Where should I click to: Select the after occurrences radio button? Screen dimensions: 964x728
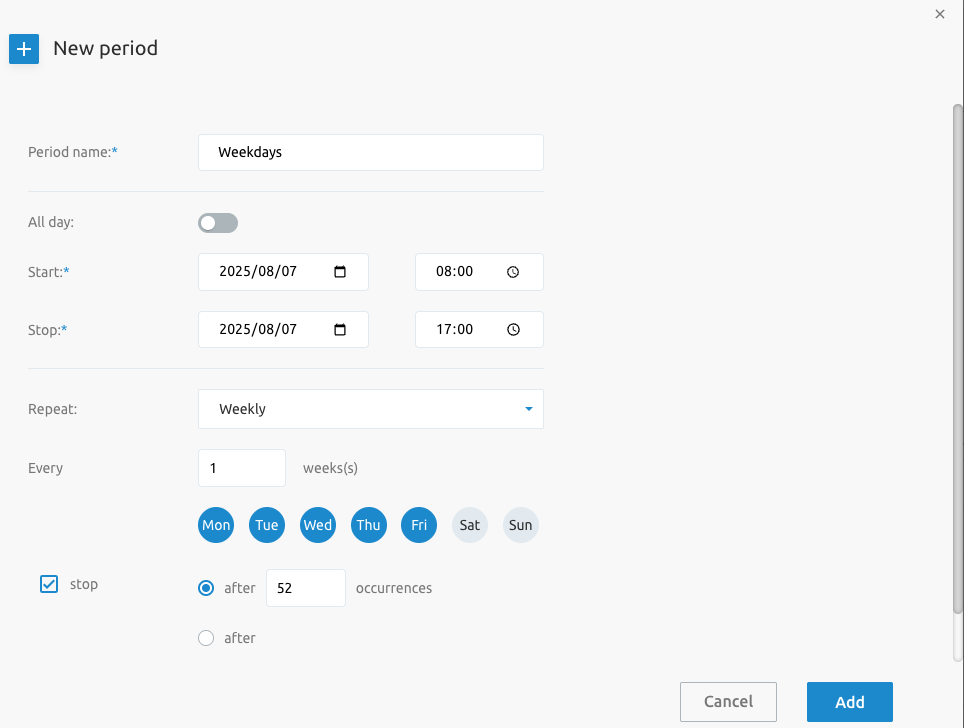pos(206,588)
